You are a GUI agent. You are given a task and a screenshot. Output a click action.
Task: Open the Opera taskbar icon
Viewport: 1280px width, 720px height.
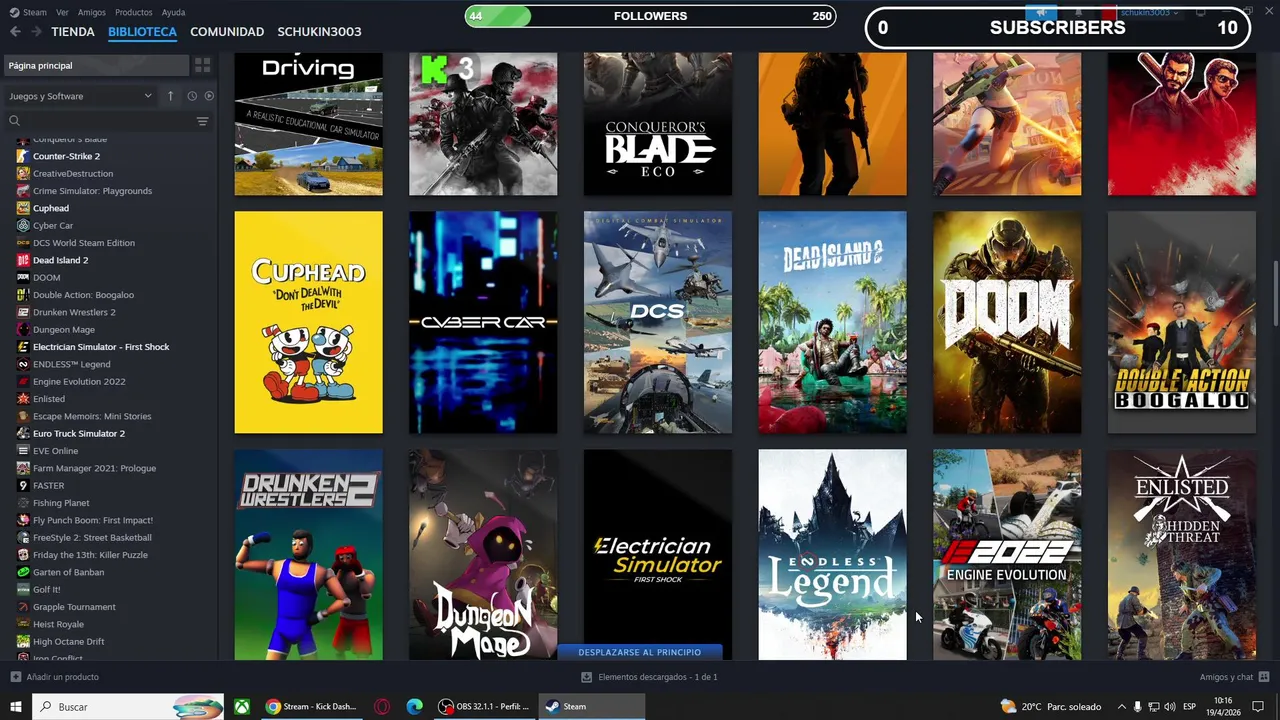point(382,707)
